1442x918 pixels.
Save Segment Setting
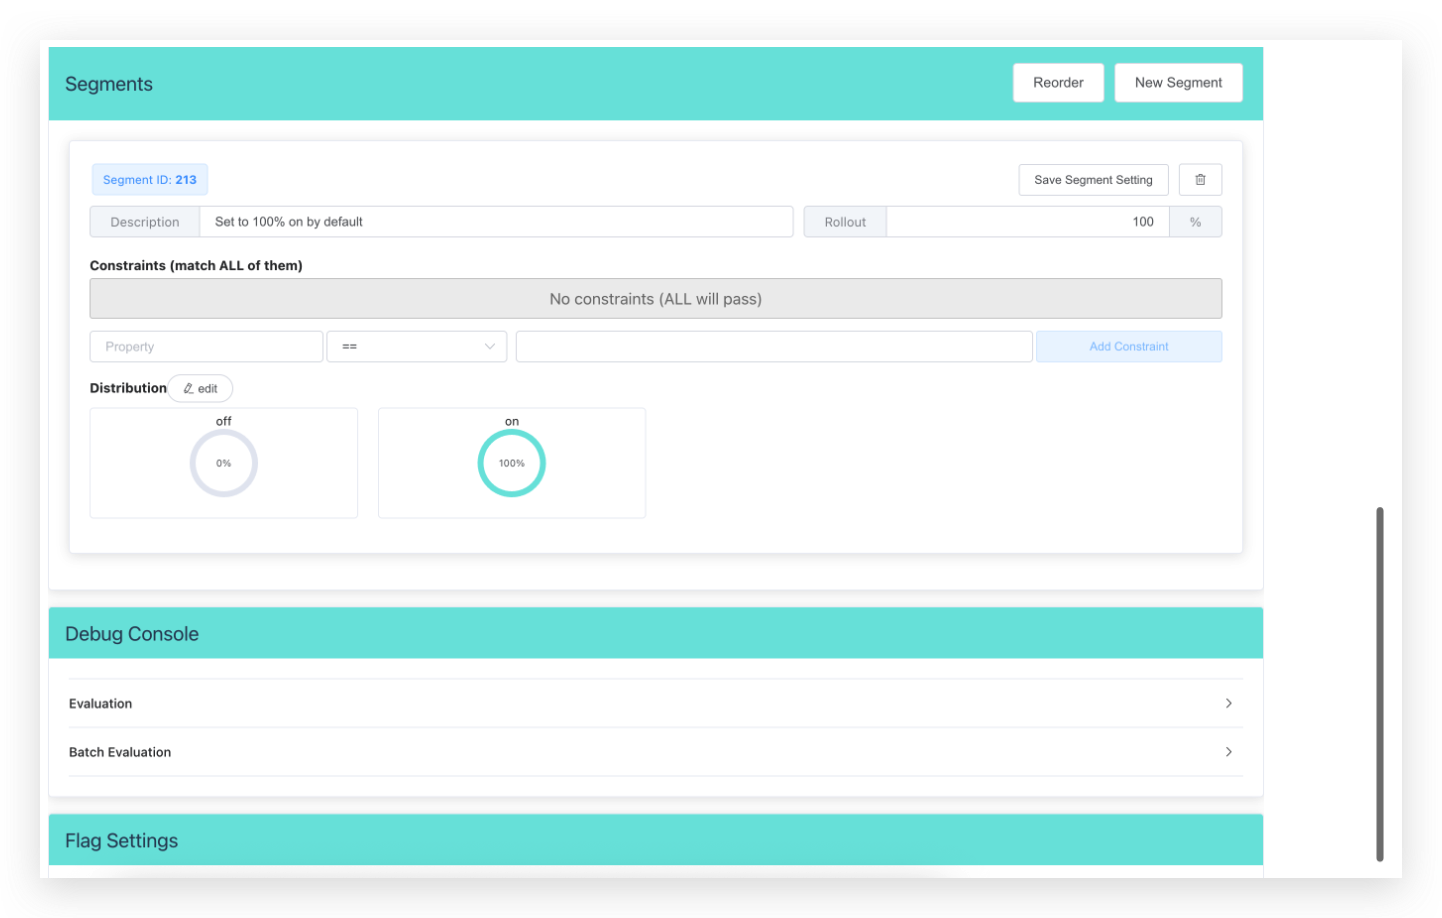pos(1093,180)
